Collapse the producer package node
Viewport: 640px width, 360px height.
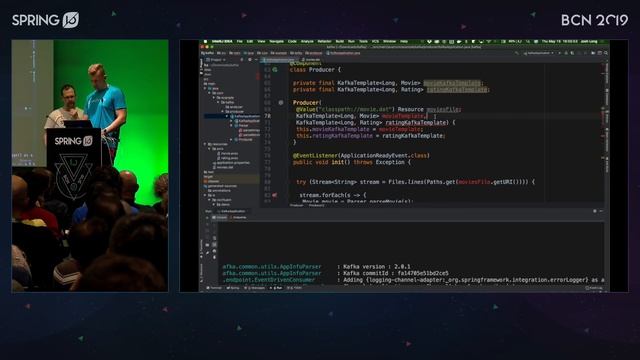223,111
